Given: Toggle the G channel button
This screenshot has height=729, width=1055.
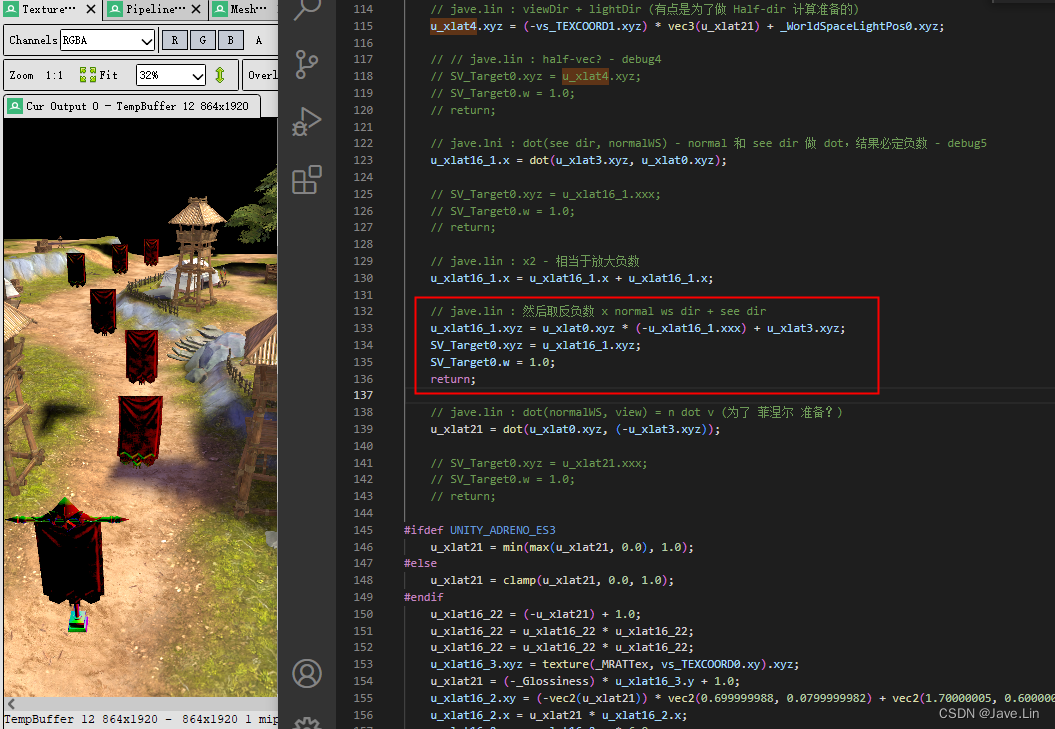Looking at the screenshot, I should [202, 40].
